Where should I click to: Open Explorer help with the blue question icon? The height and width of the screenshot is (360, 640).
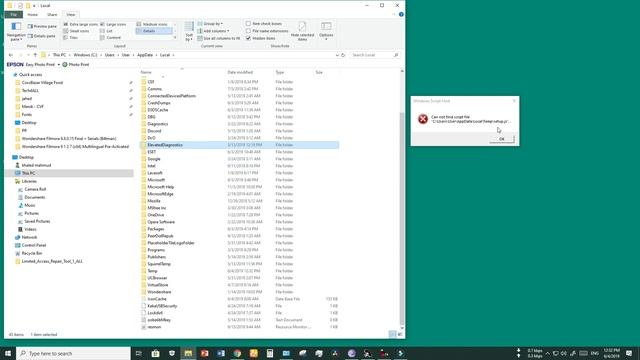401,14
